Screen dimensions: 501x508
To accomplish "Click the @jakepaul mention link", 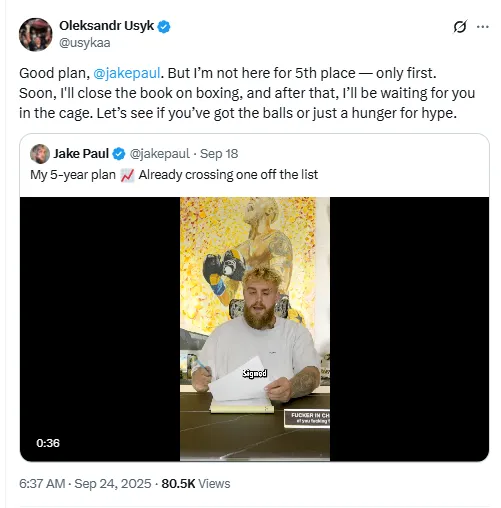I will coord(127,73).
